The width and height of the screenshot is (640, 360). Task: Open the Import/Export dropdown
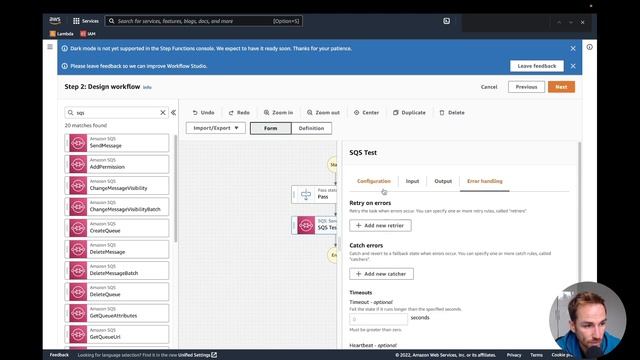click(216, 128)
